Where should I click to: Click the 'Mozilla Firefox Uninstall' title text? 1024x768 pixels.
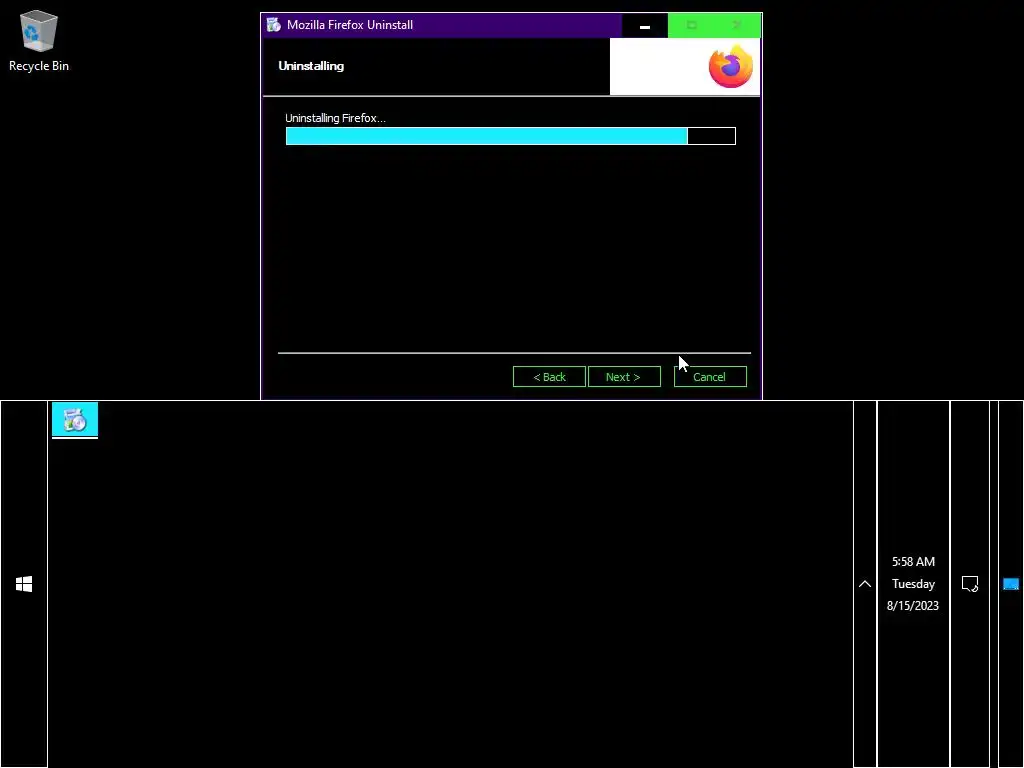[350, 25]
